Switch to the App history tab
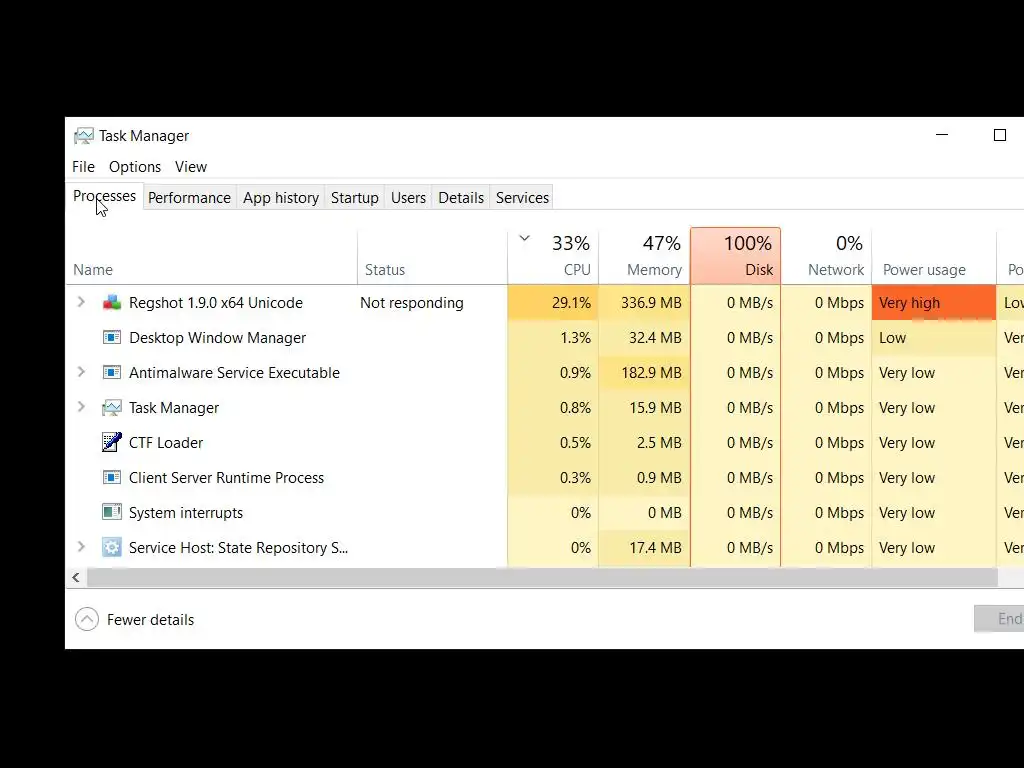 [281, 198]
